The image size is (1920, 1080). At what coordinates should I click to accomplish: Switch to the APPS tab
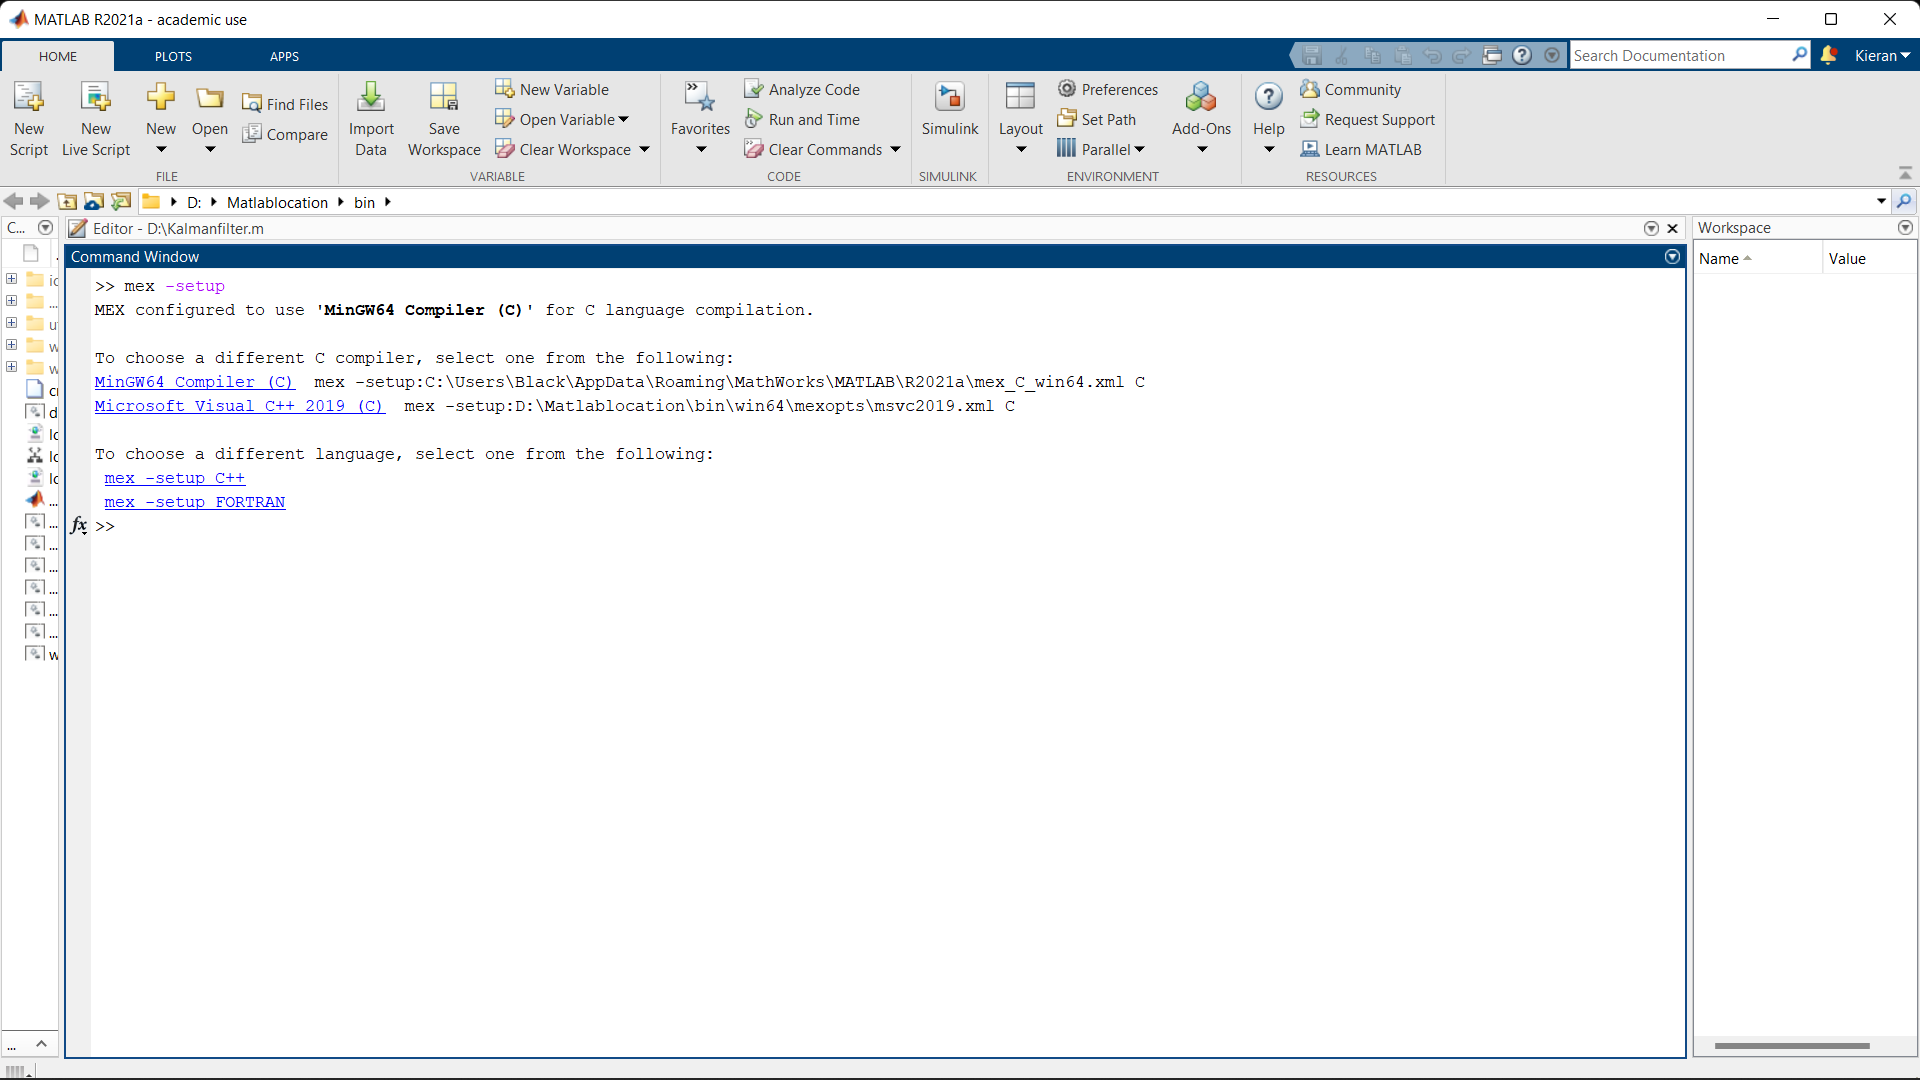(x=284, y=56)
